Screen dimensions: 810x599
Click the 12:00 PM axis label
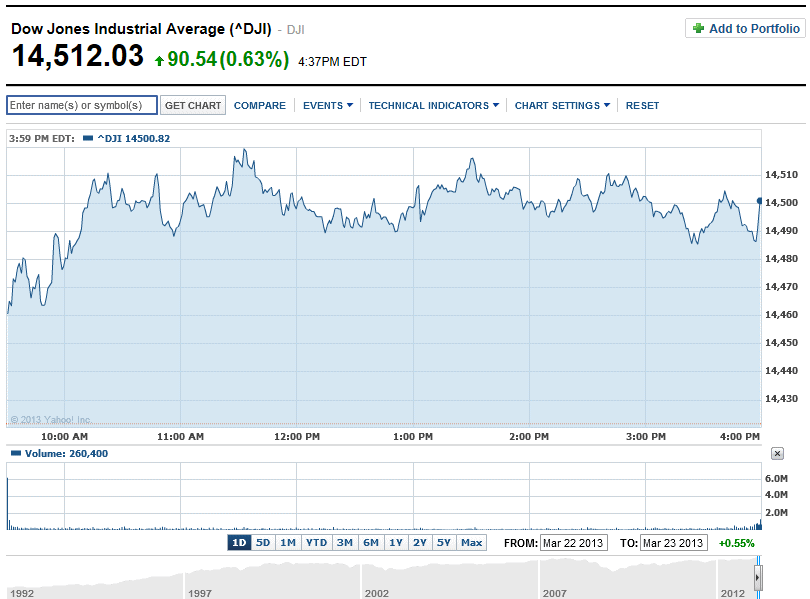pos(297,436)
